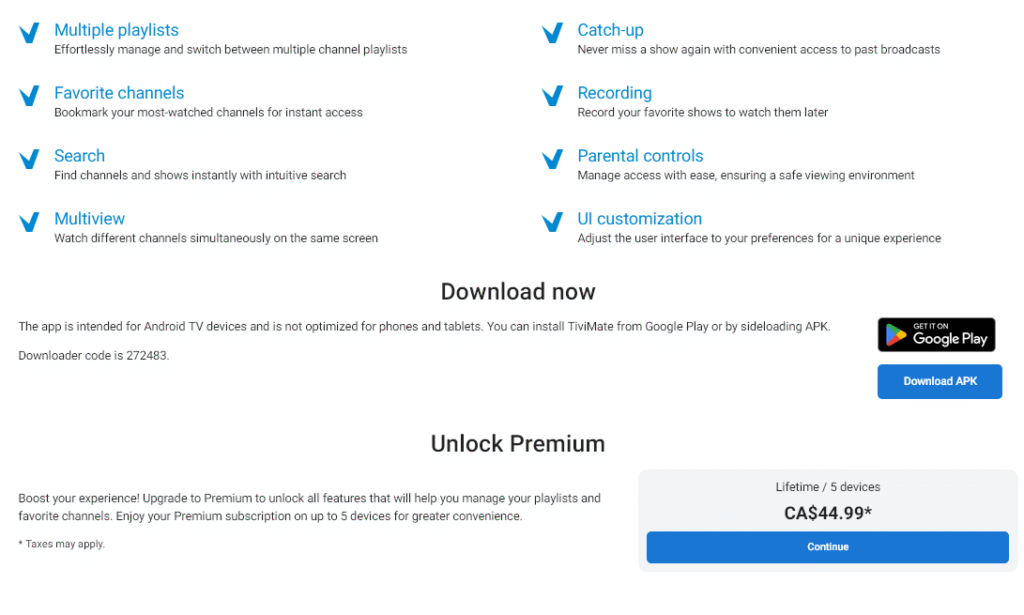
Task: Click the Downloader code 272483 text
Action: [93, 356]
